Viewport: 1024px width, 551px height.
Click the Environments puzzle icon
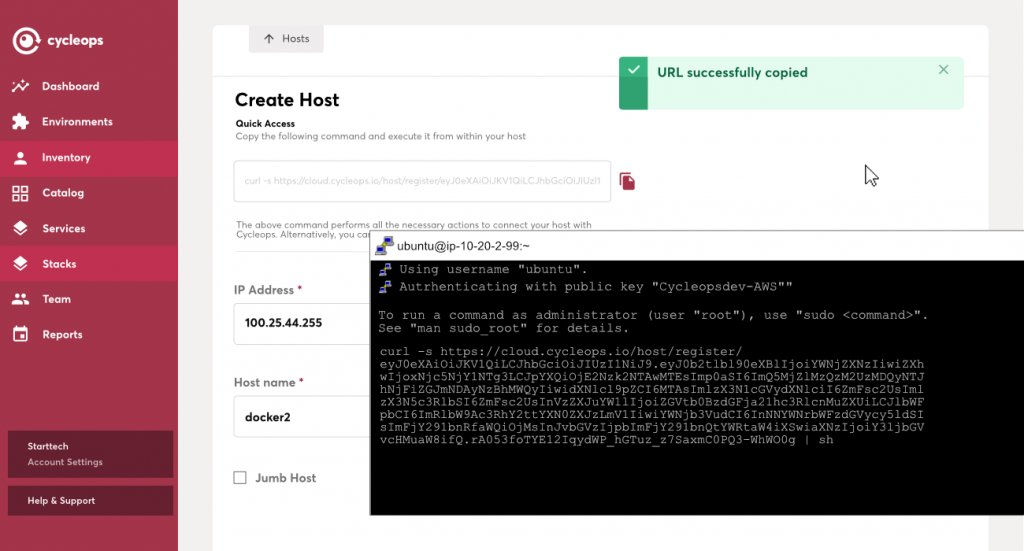point(20,121)
